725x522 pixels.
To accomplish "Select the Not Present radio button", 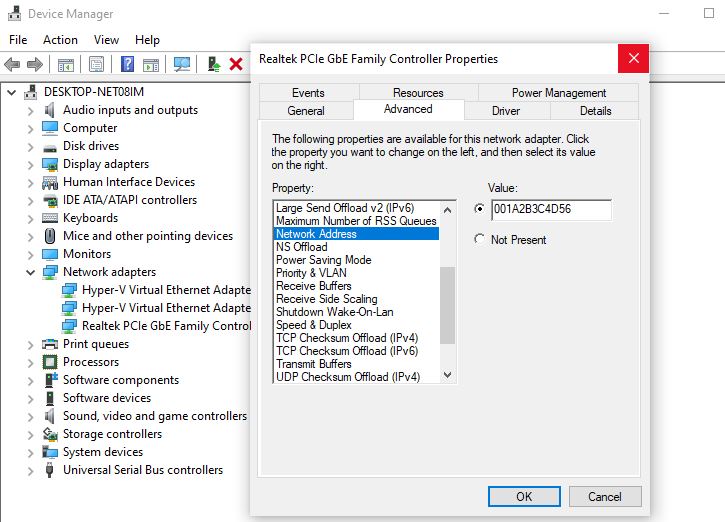I will [479, 239].
